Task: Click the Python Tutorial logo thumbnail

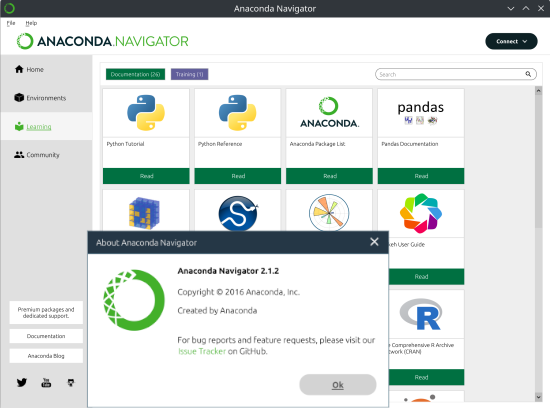Action: (146, 113)
